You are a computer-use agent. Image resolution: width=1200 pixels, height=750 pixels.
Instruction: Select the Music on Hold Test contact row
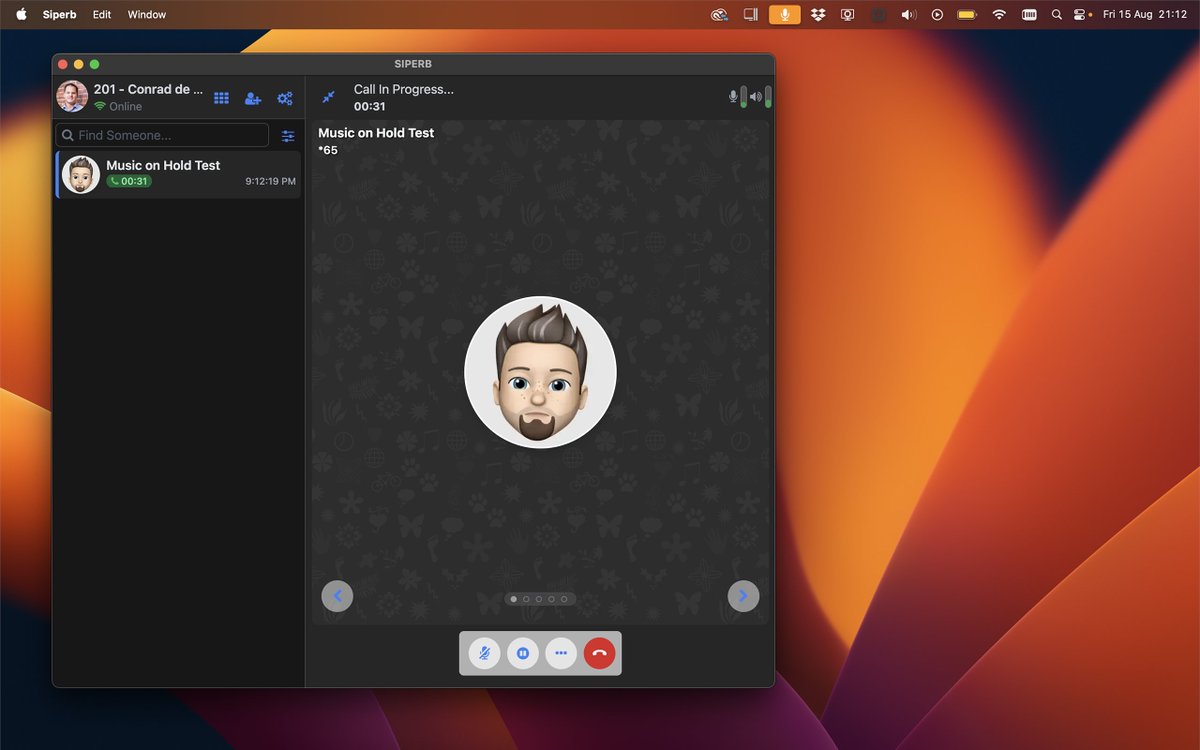coord(178,174)
